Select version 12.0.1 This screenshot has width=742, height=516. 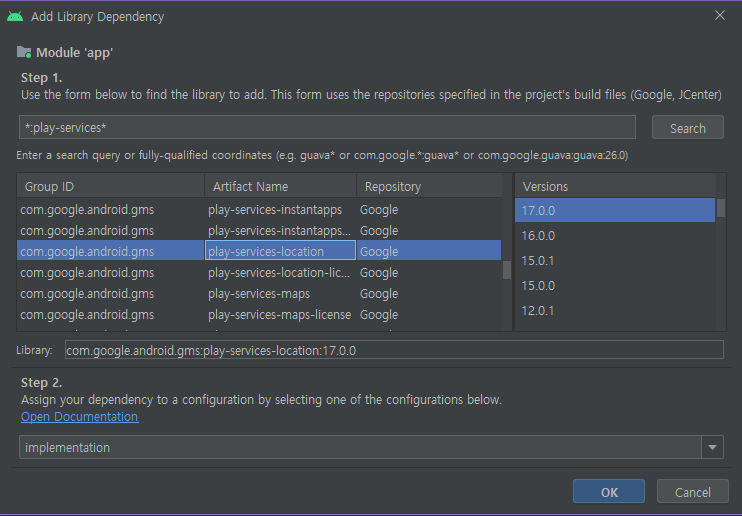click(615, 311)
